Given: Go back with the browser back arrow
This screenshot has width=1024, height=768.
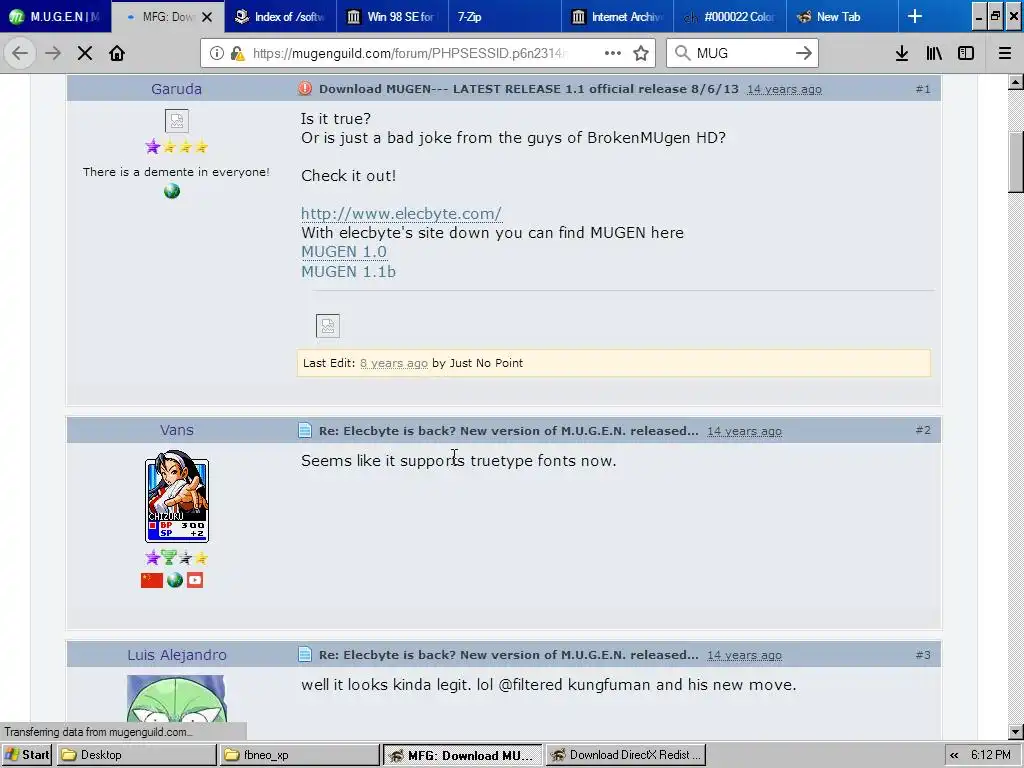Looking at the screenshot, I should (x=20, y=53).
